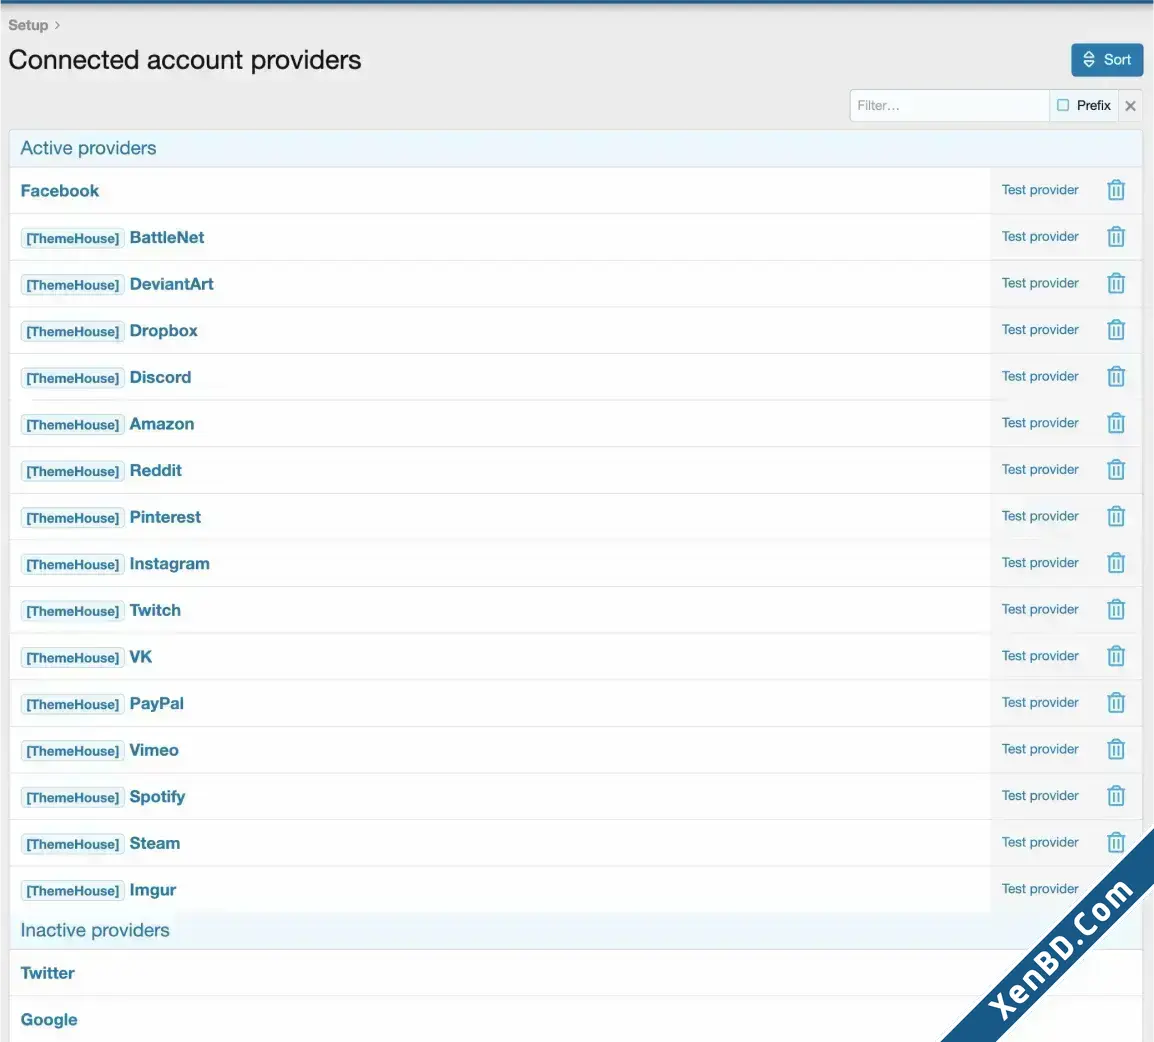Test provider for Vimeo
The width and height of the screenshot is (1154, 1042).
pyautogui.click(x=1040, y=749)
